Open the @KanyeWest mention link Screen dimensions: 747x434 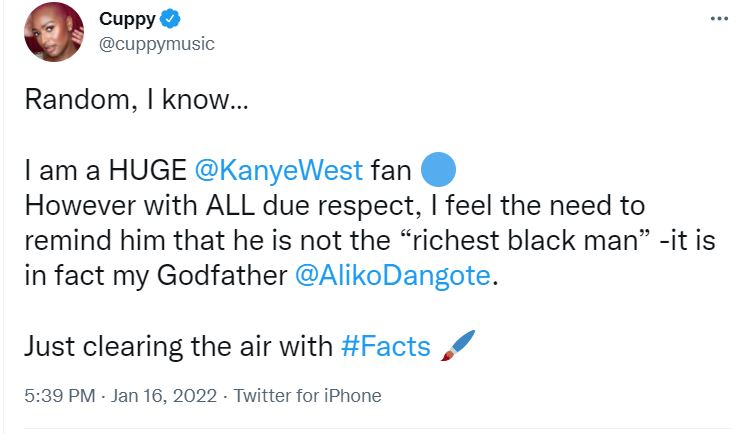278,170
